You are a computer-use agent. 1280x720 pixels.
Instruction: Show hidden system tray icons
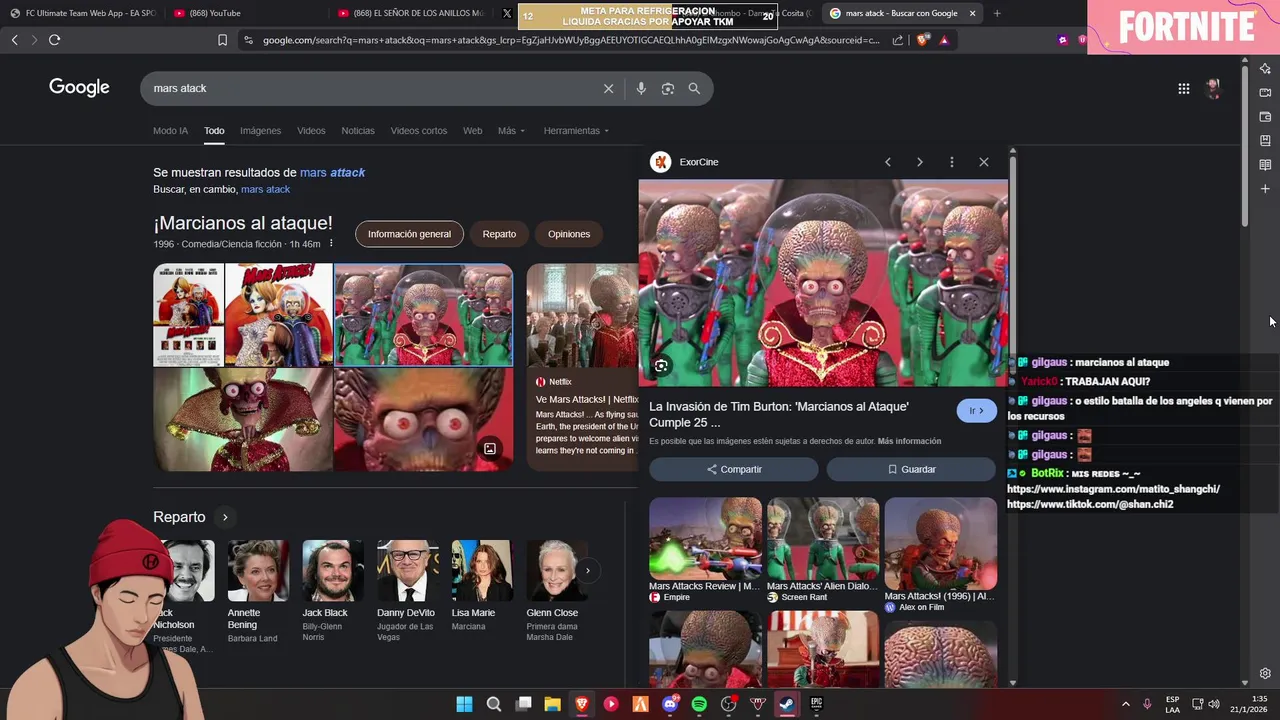(1125, 704)
